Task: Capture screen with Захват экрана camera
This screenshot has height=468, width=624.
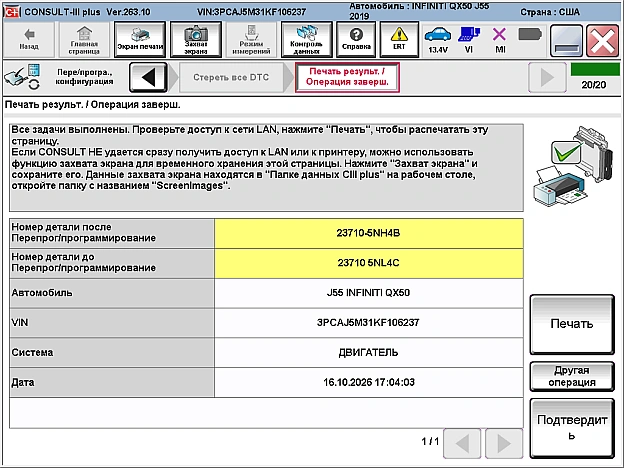Action: click(195, 39)
